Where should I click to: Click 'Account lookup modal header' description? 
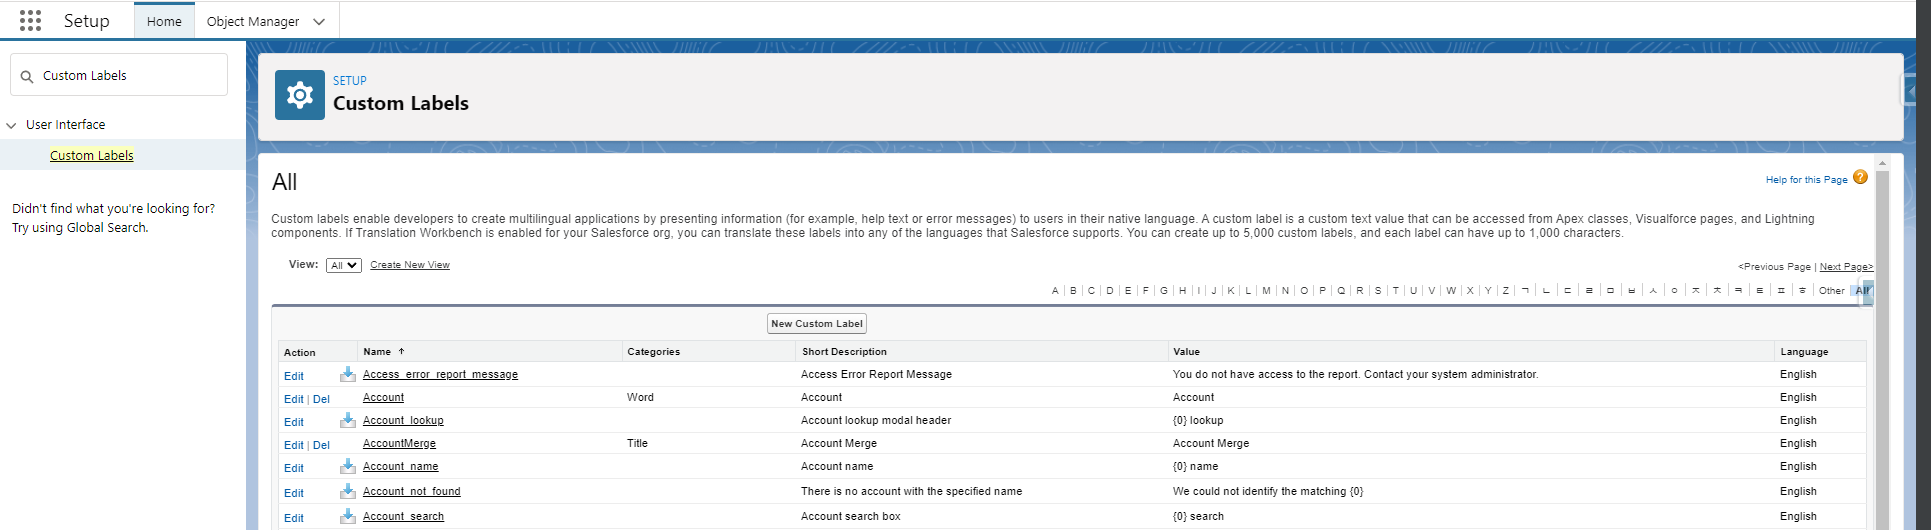point(876,420)
